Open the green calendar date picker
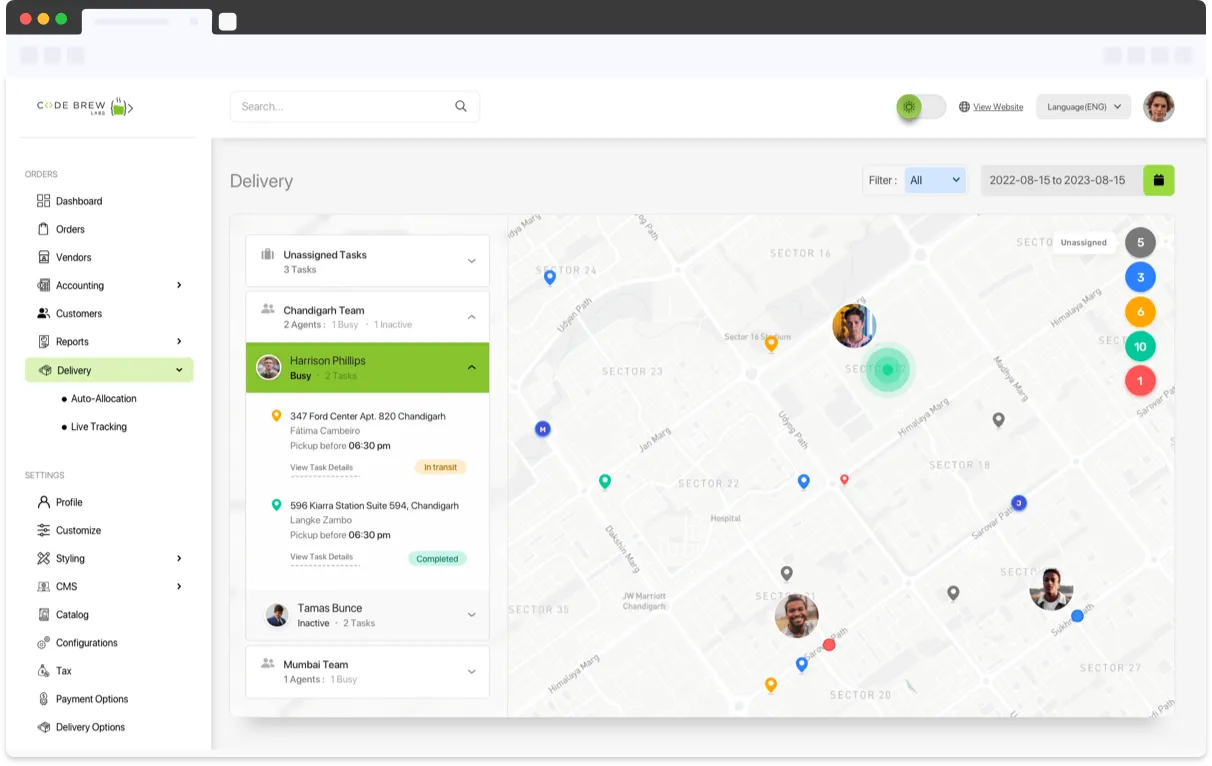 (x=1159, y=180)
